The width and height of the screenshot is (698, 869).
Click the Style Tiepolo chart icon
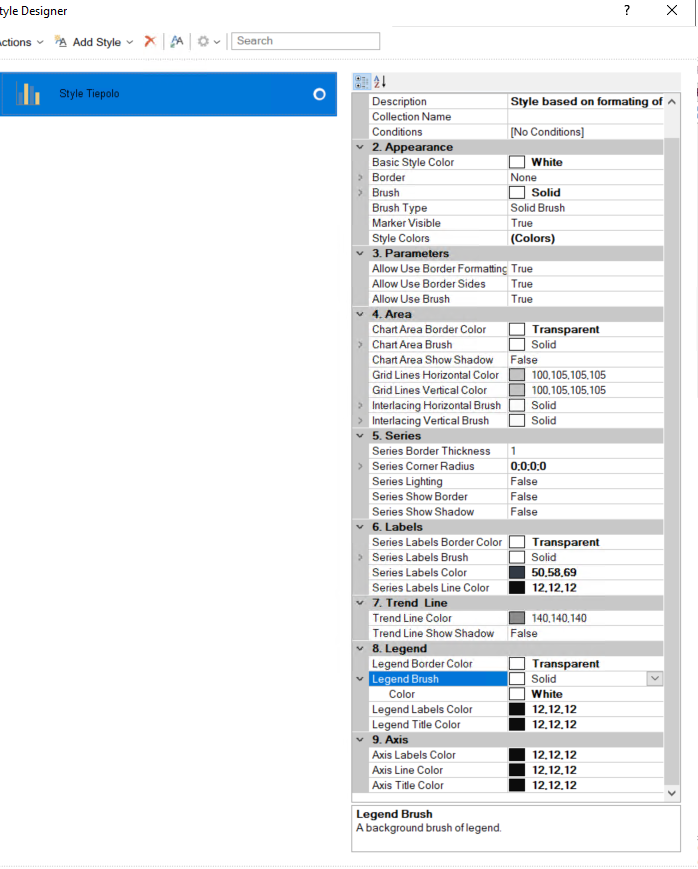tap(28, 94)
